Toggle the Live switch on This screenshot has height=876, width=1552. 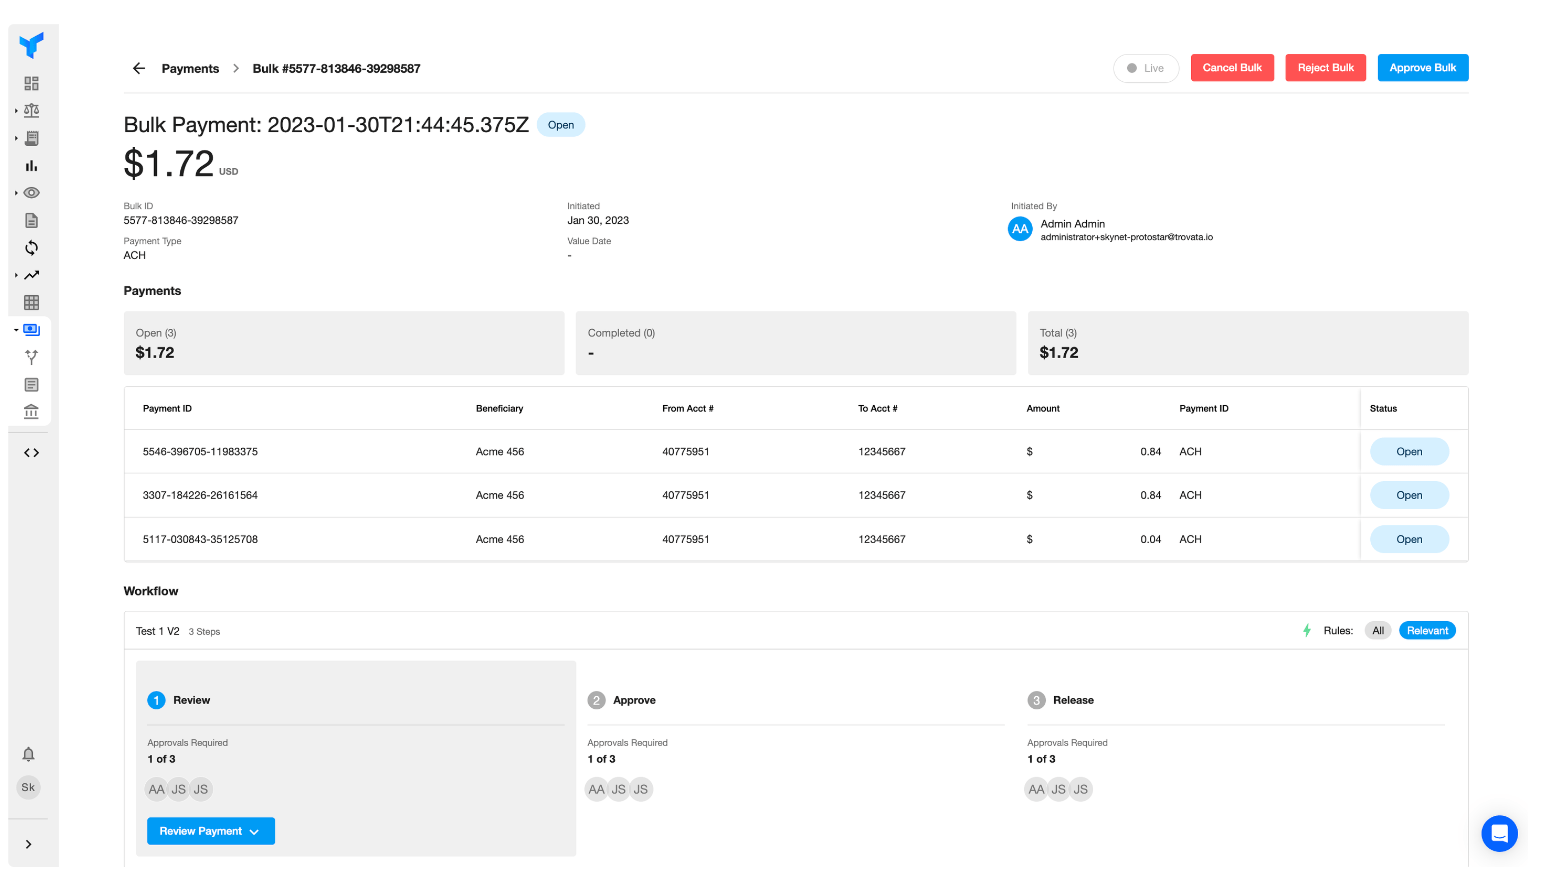point(1146,68)
